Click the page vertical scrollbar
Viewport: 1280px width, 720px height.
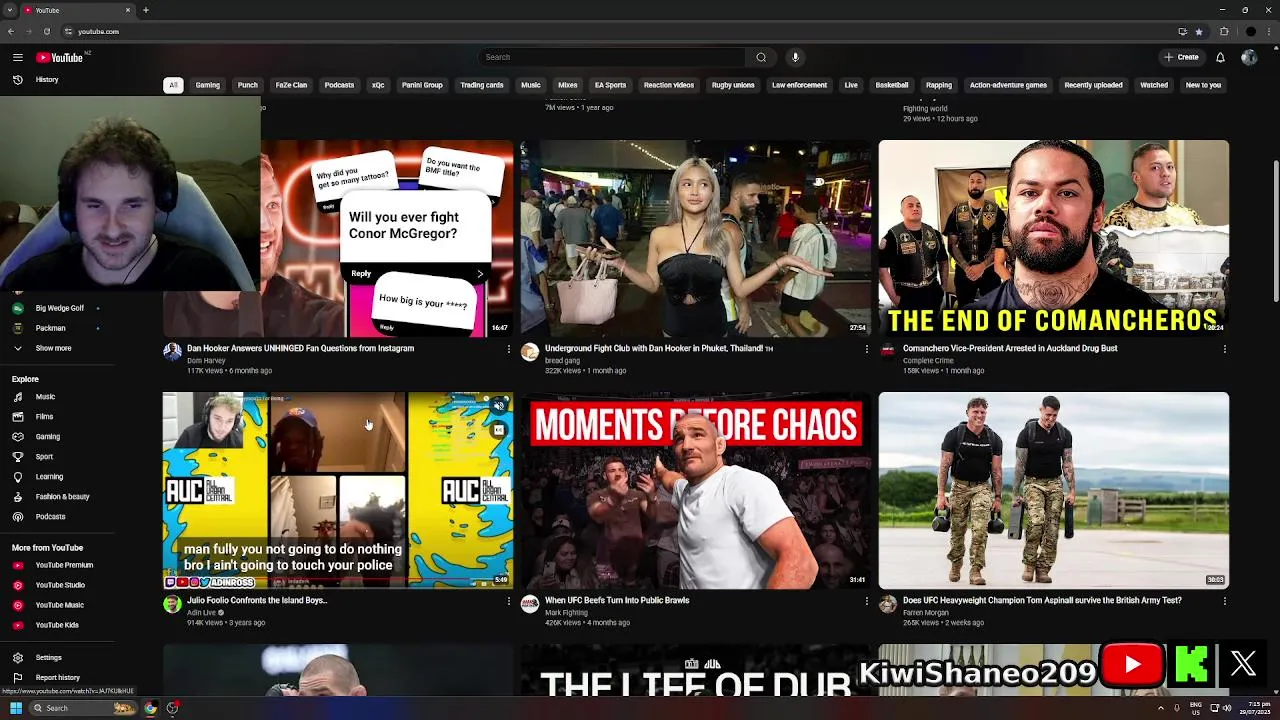point(1275,230)
